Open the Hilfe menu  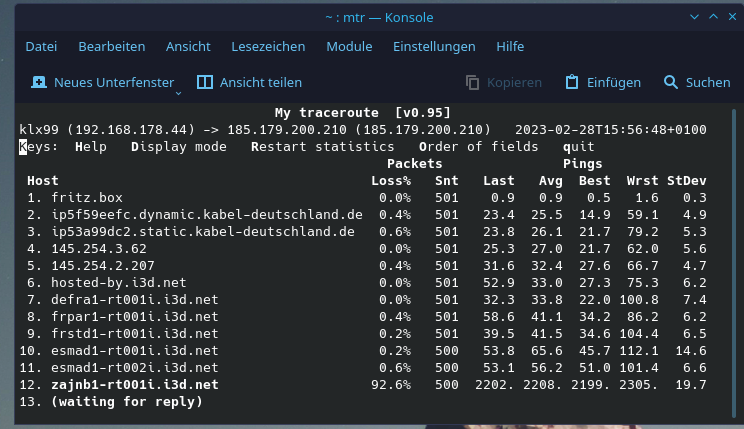click(510, 47)
